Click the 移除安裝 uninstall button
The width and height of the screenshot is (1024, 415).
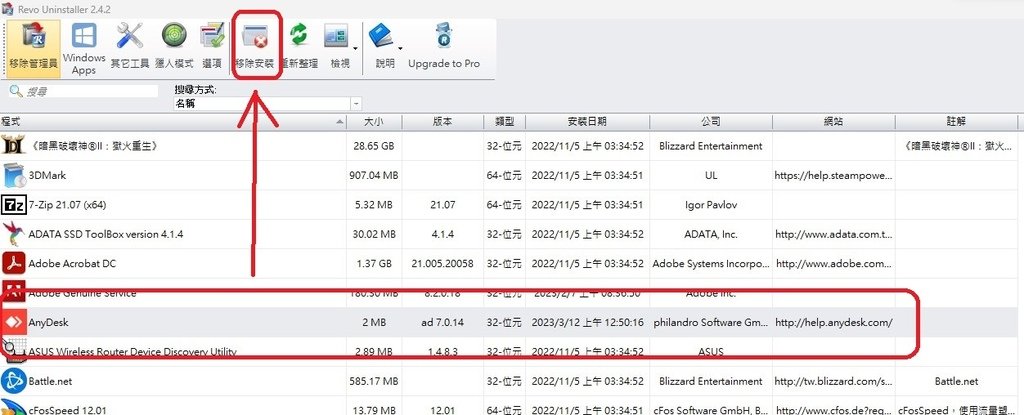255,47
